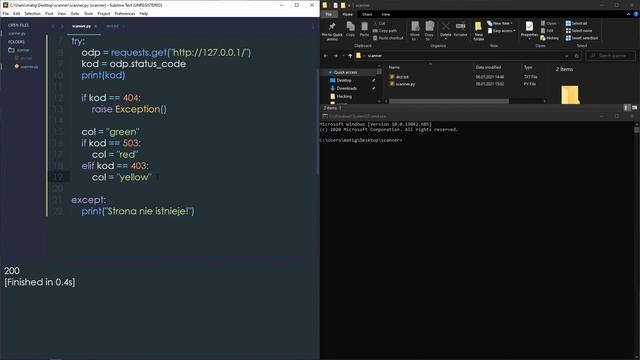Open the Find menu in Sublime Text
This screenshot has width=640, height=360.
(49, 13)
